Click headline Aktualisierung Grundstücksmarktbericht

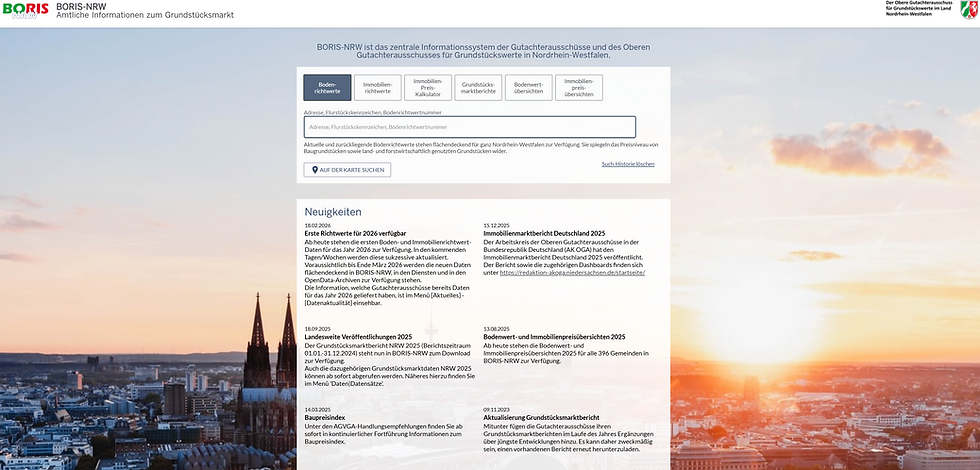coord(541,418)
